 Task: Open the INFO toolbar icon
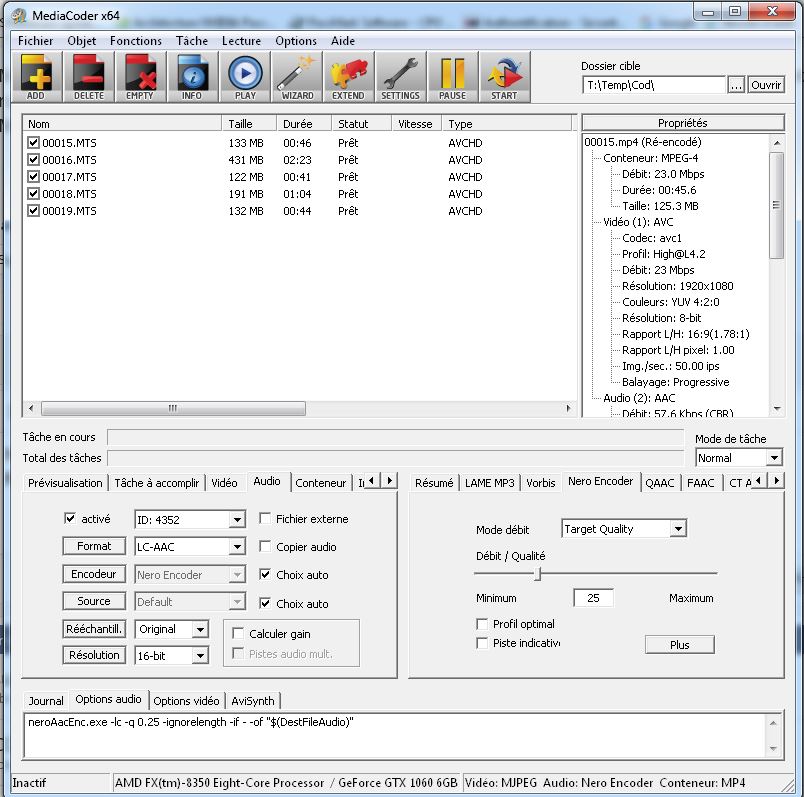(192, 76)
